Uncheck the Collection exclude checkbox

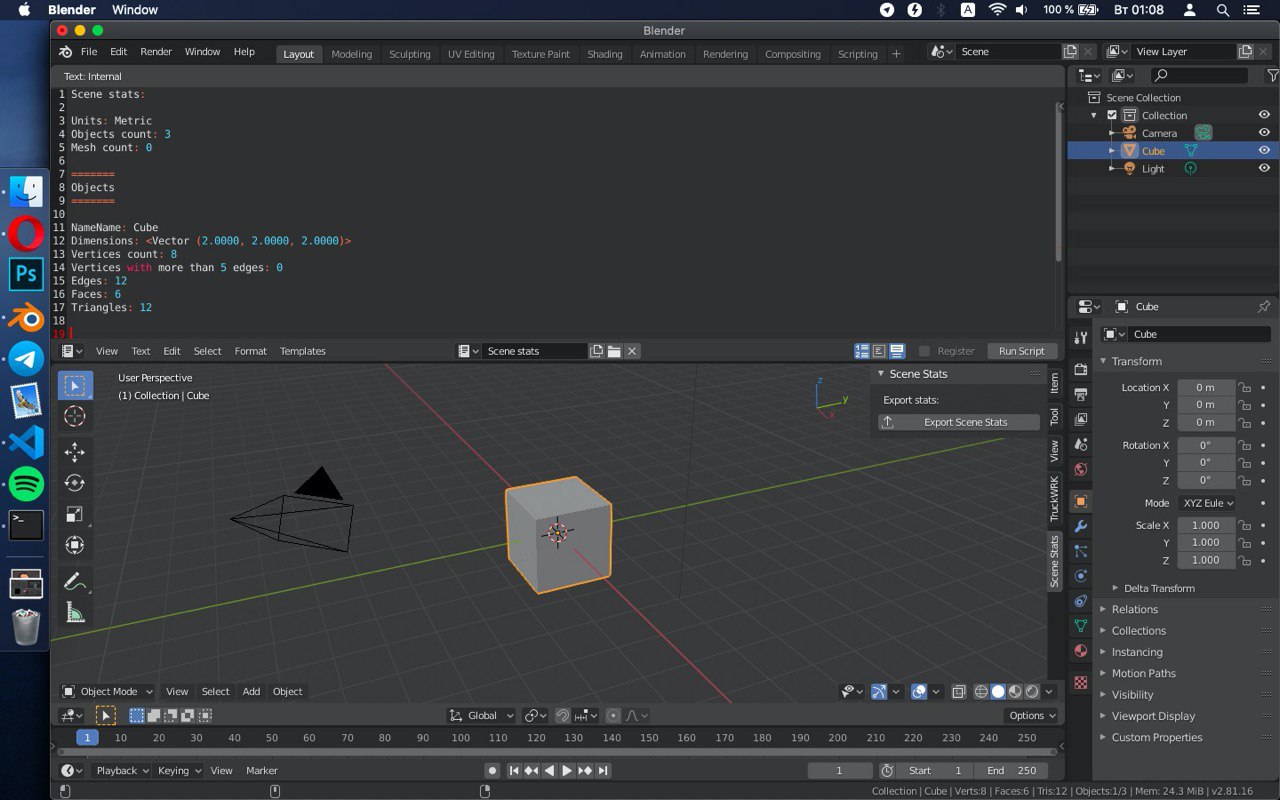1111,115
